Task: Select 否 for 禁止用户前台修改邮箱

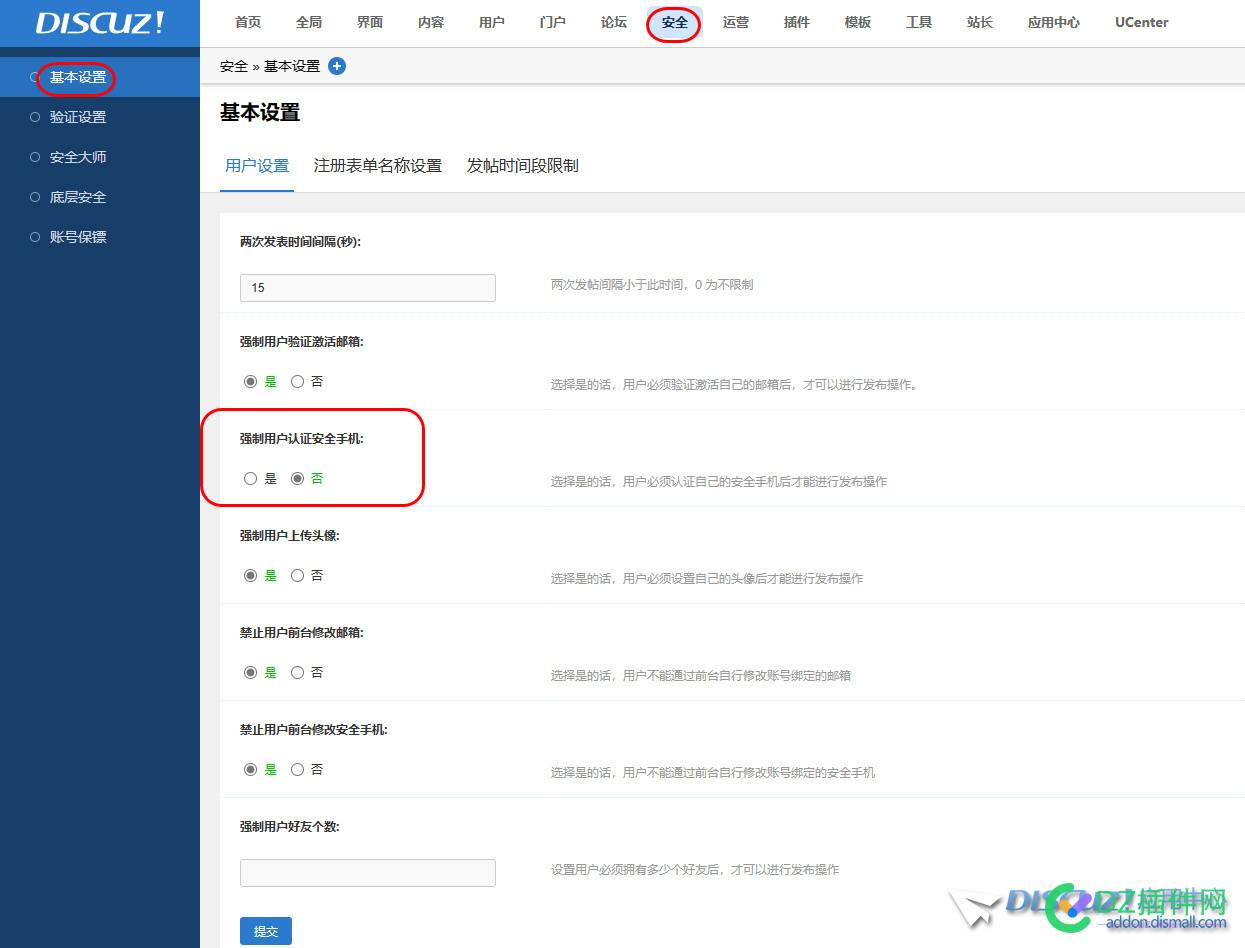Action: (x=297, y=672)
